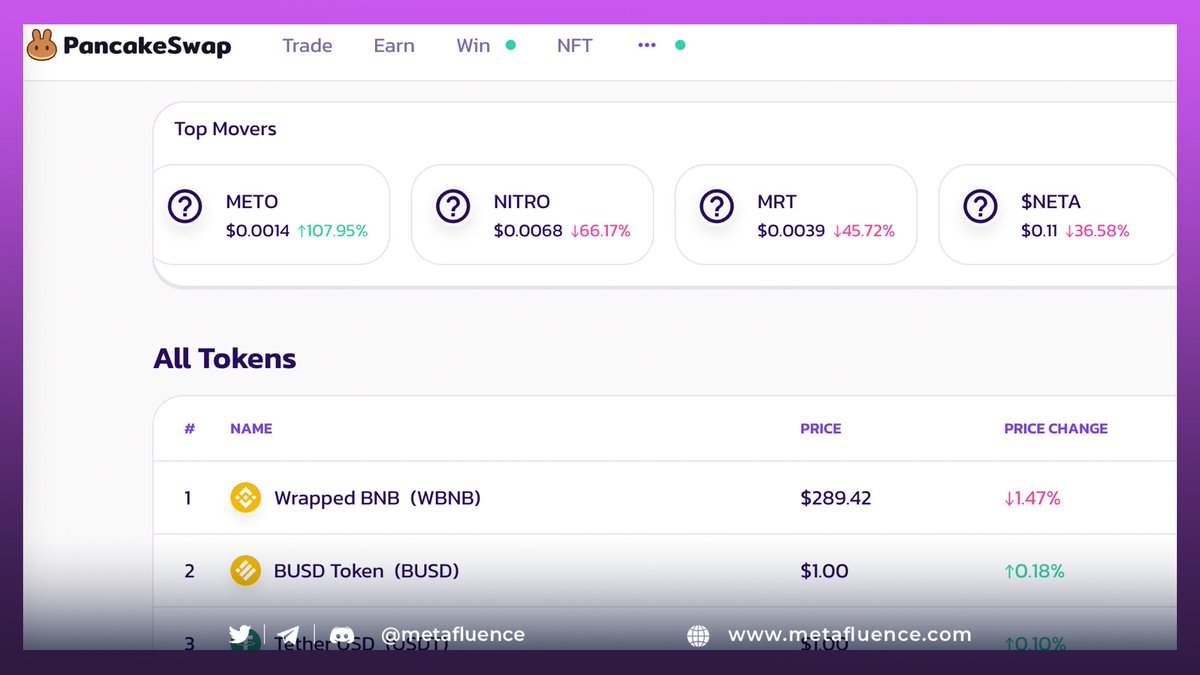Open the Win menu
The image size is (1200, 675).
(x=473, y=46)
